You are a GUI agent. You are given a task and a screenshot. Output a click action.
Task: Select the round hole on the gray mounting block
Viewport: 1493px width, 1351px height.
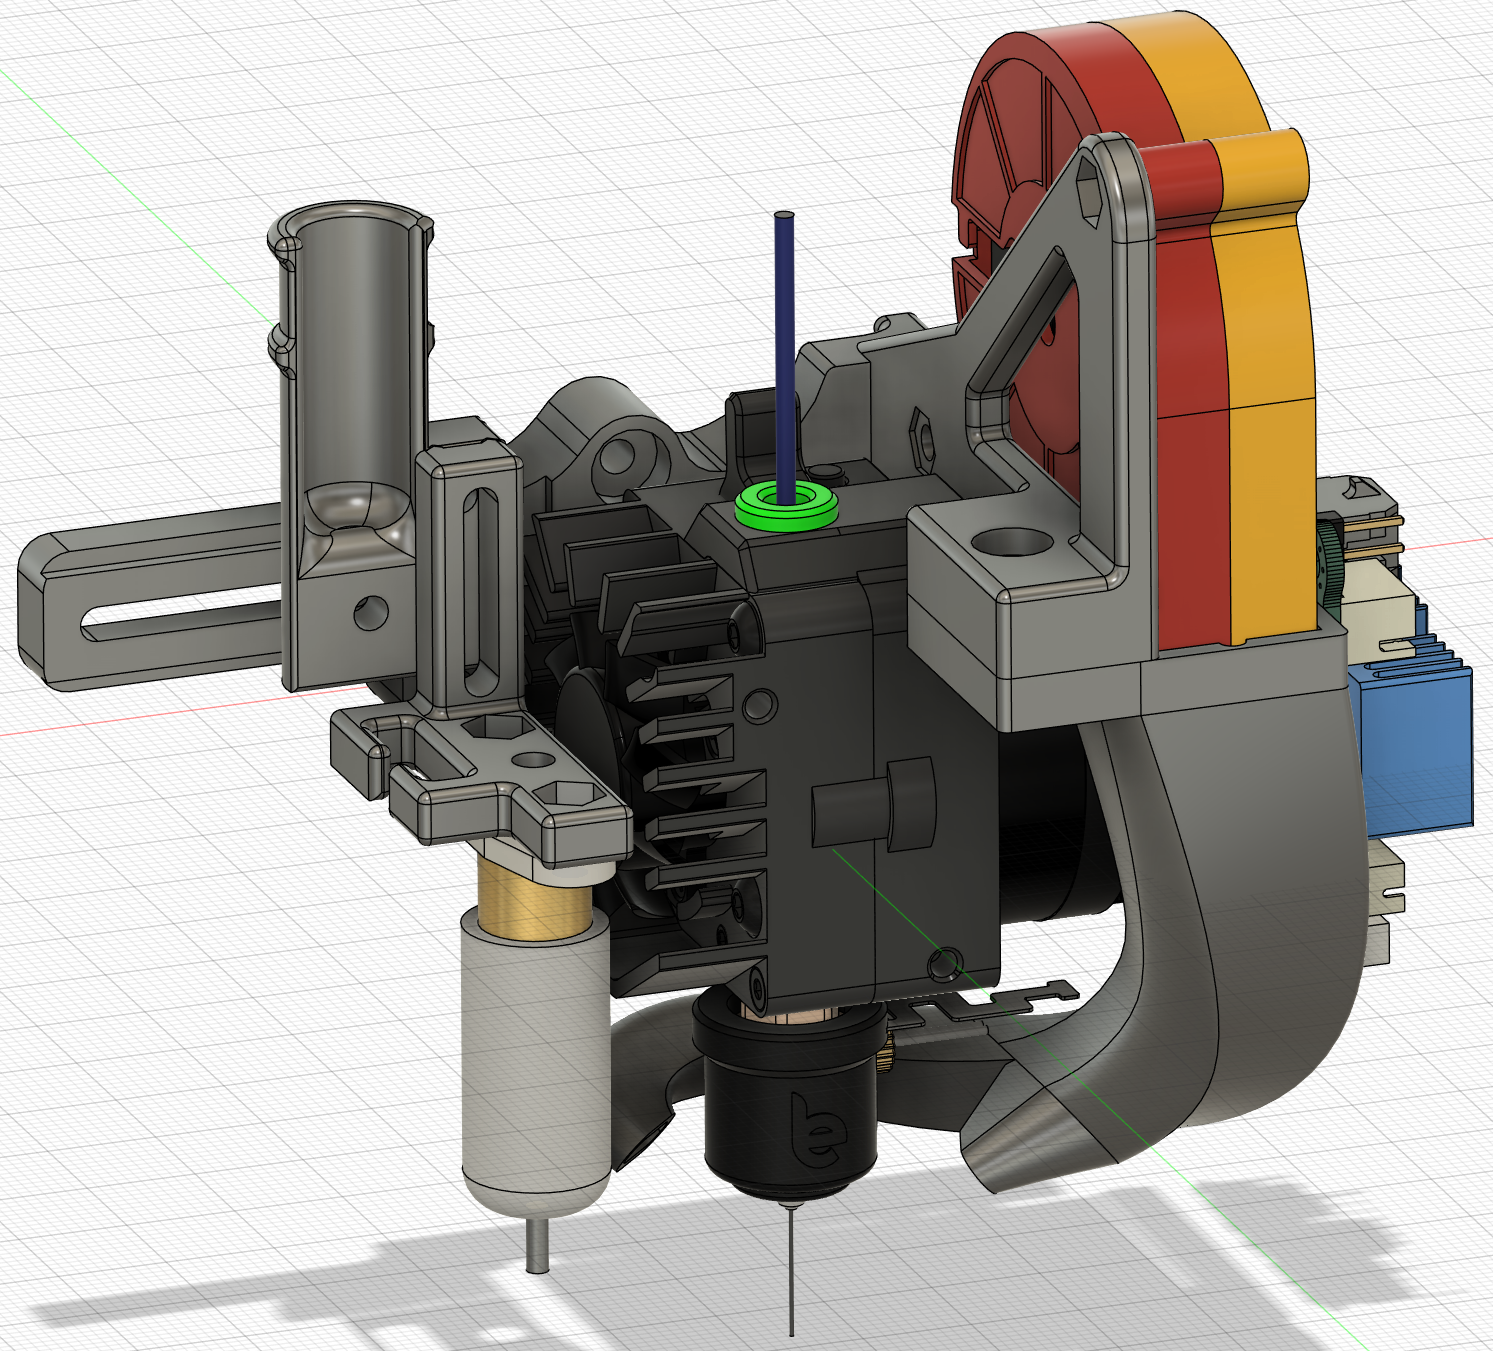[x=1013, y=543]
